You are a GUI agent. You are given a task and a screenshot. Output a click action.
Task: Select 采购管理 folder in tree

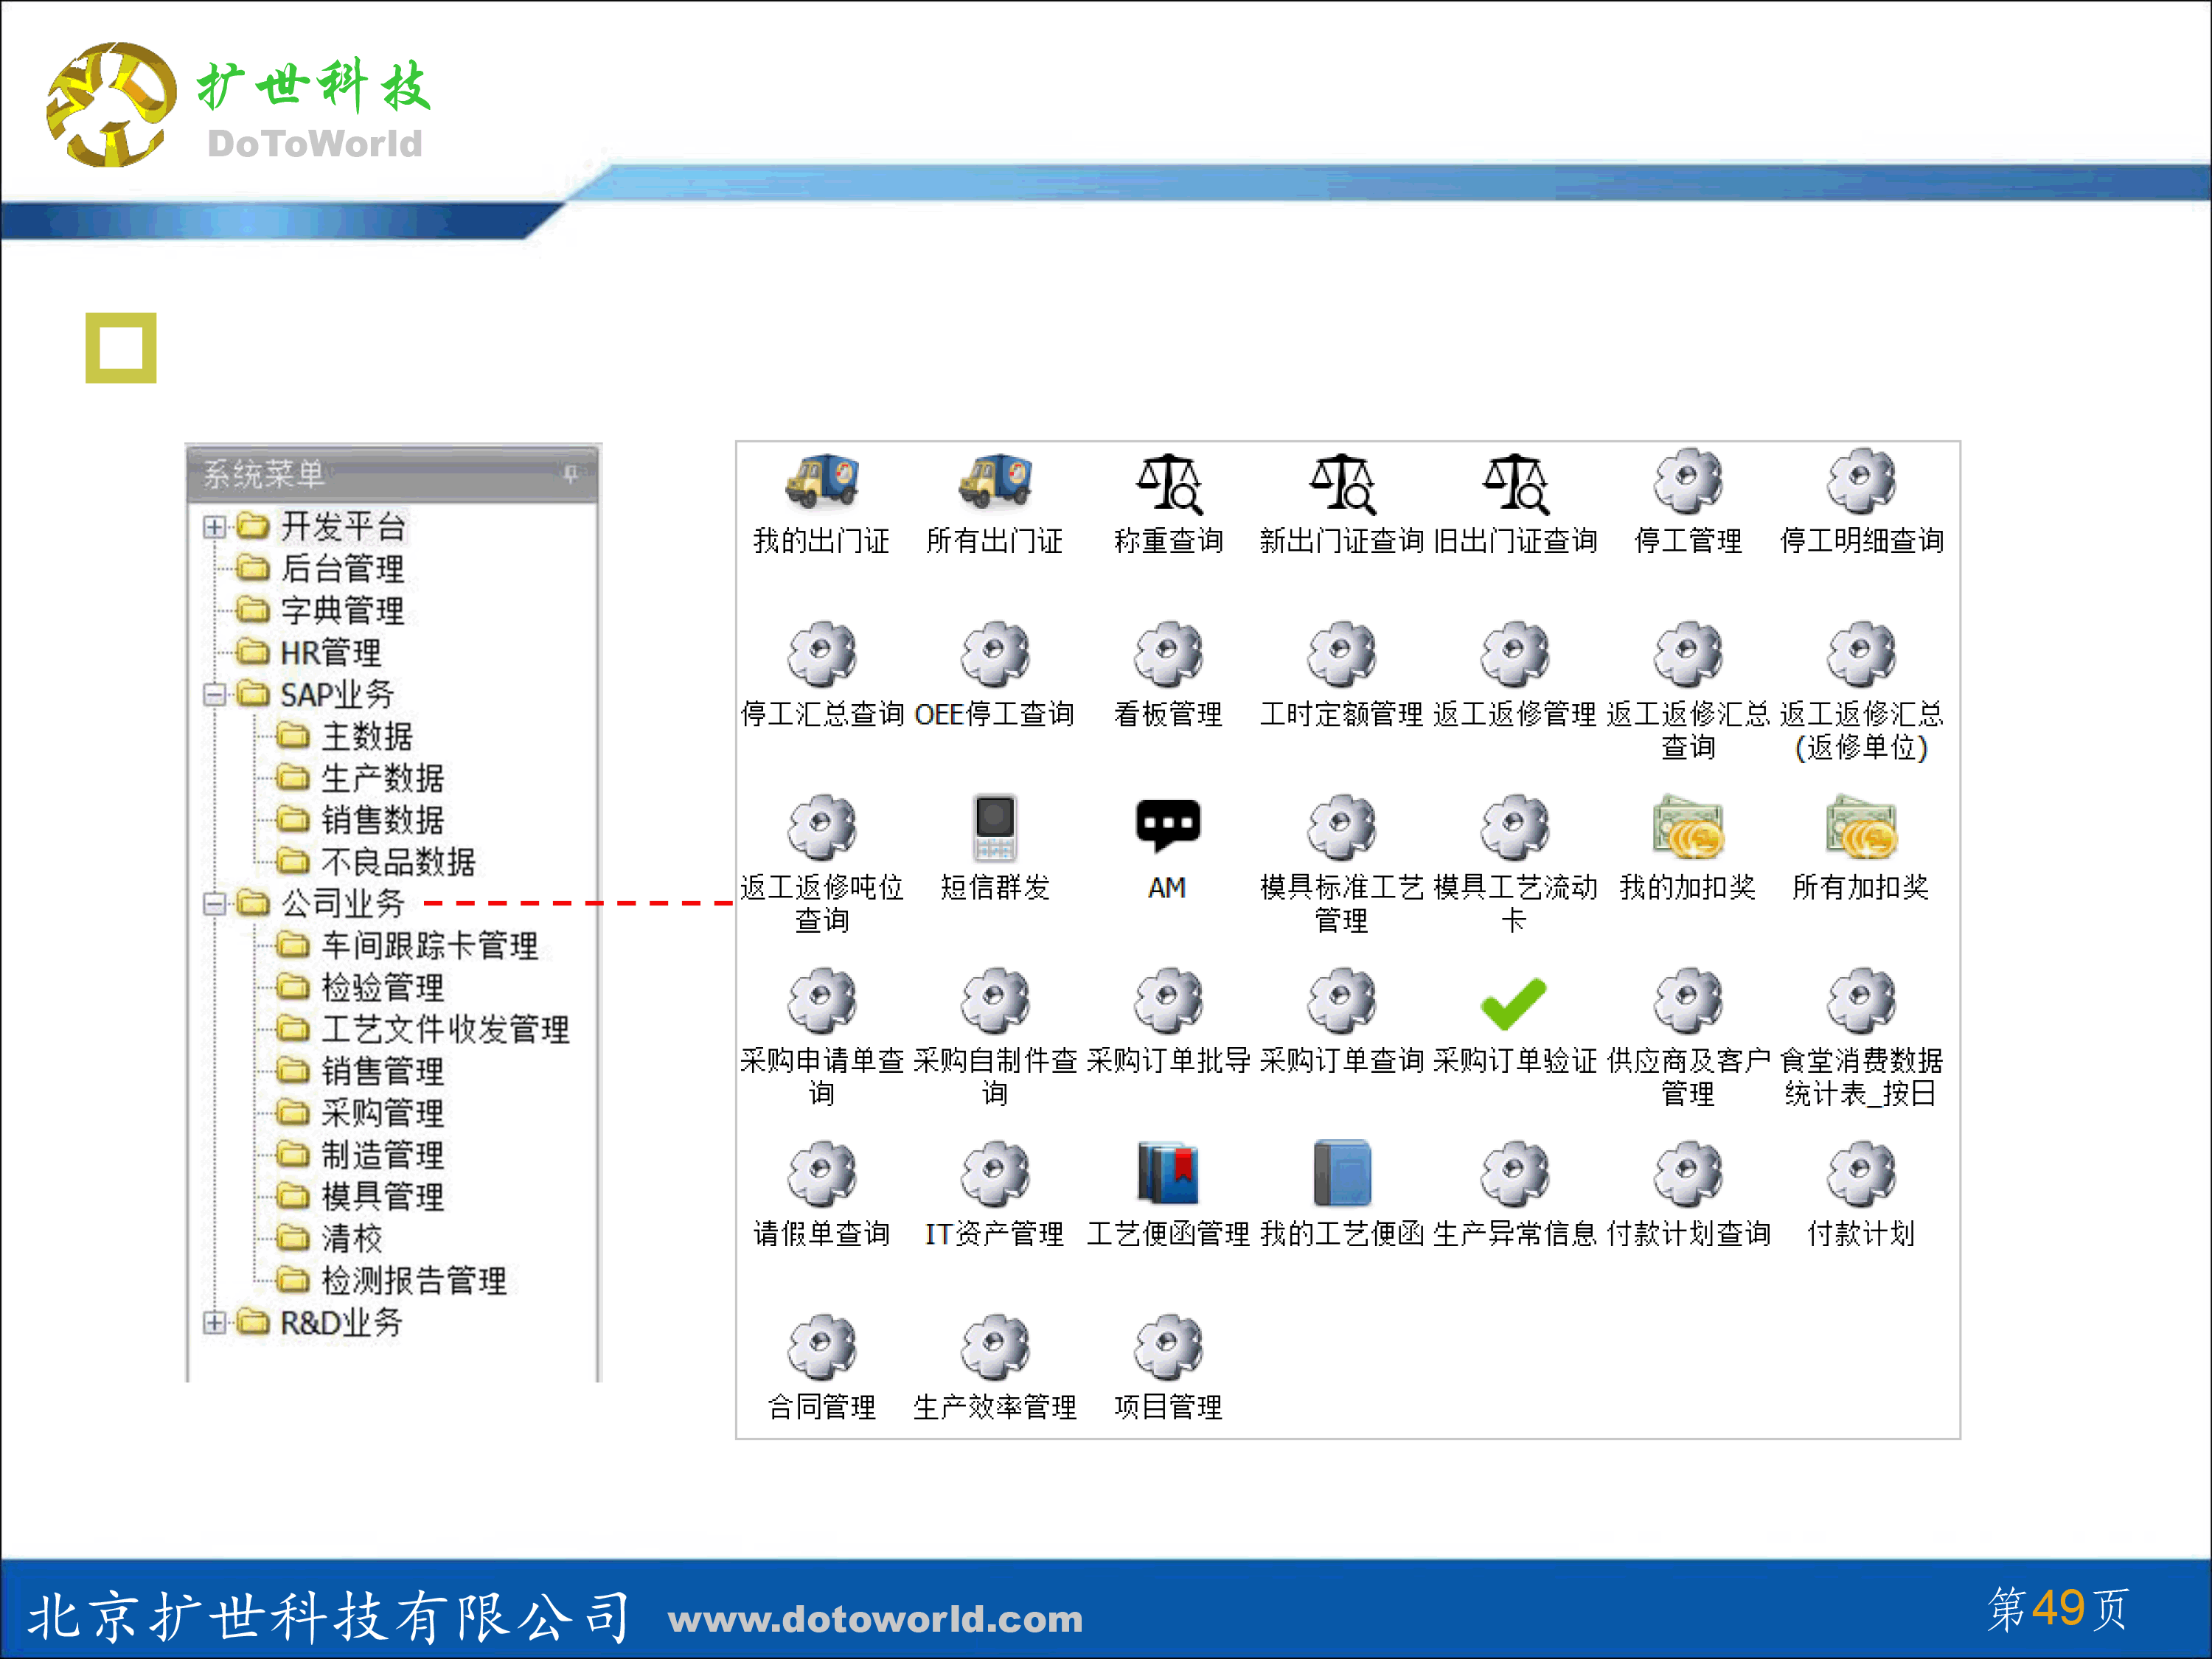click(x=381, y=1113)
